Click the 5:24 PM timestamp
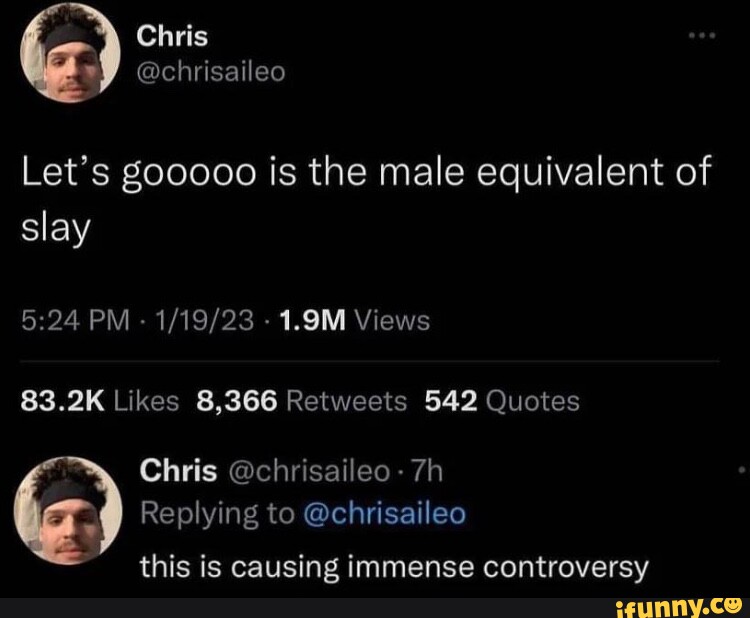The width and height of the screenshot is (750, 618). [x=75, y=320]
